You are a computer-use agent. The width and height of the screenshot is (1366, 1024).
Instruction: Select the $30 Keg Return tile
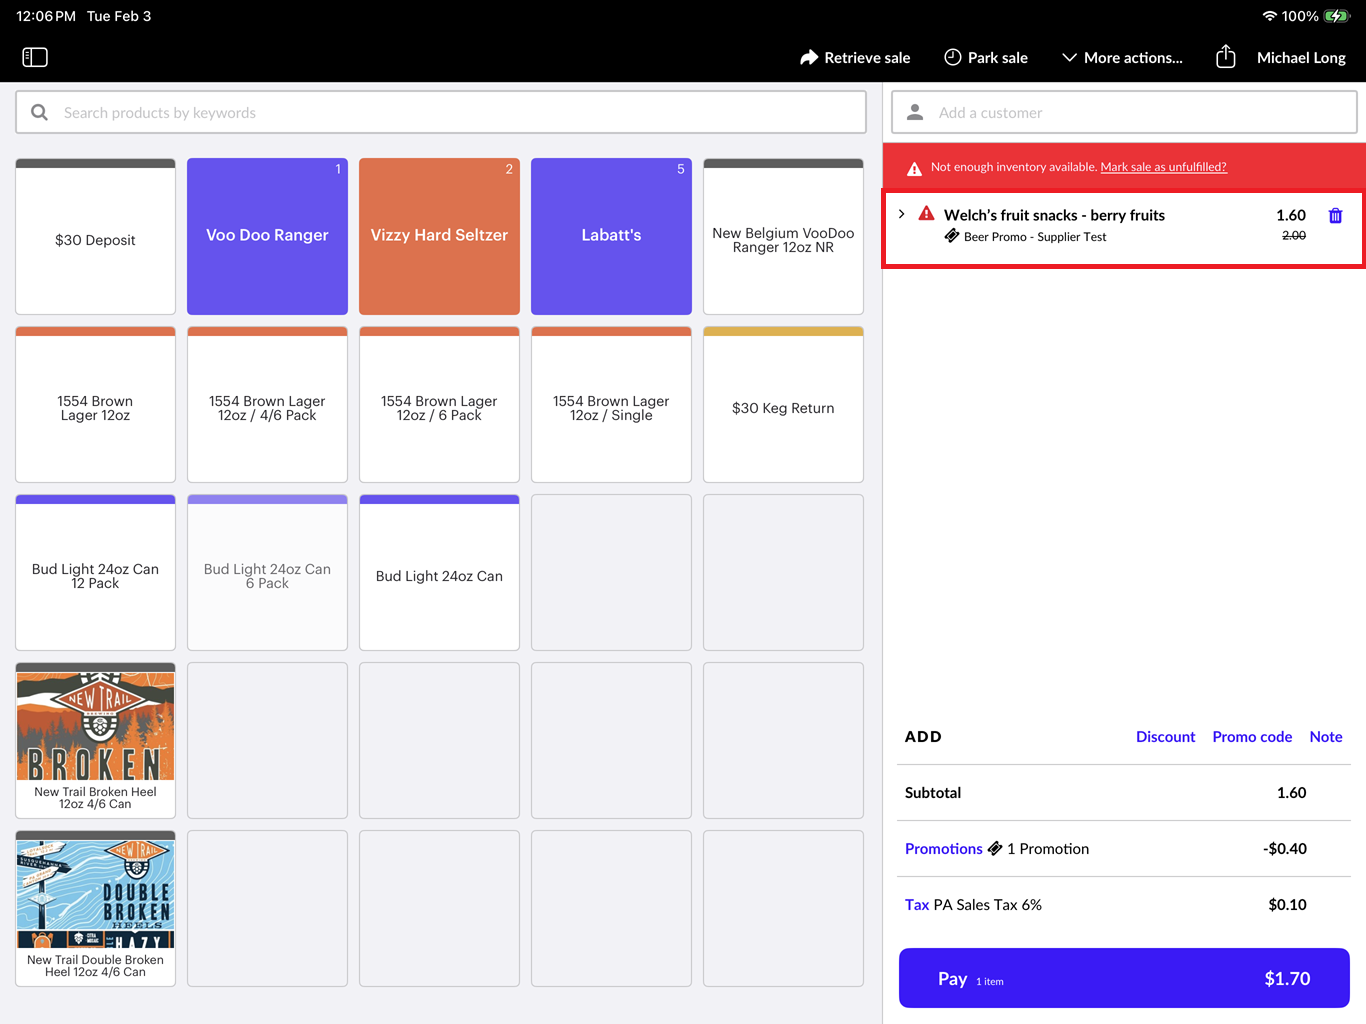pyautogui.click(x=783, y=405)
